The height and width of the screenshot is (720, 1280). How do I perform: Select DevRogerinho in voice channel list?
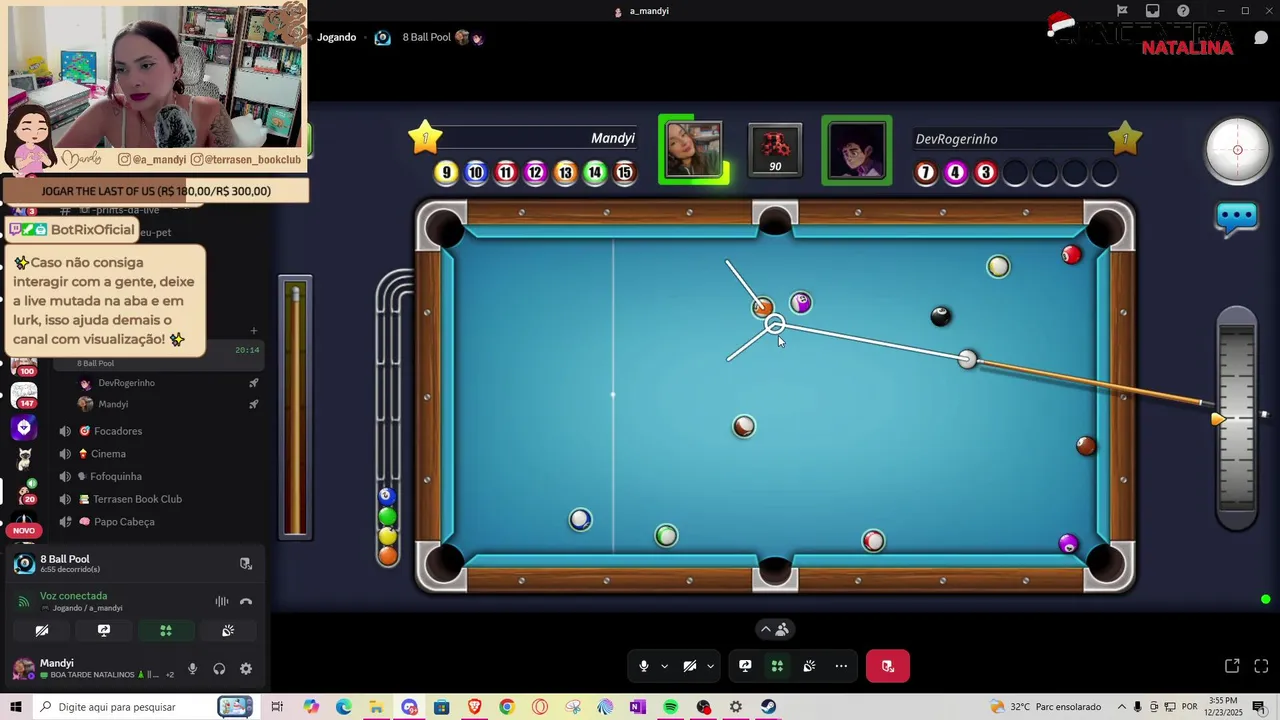tap(168, 383)
